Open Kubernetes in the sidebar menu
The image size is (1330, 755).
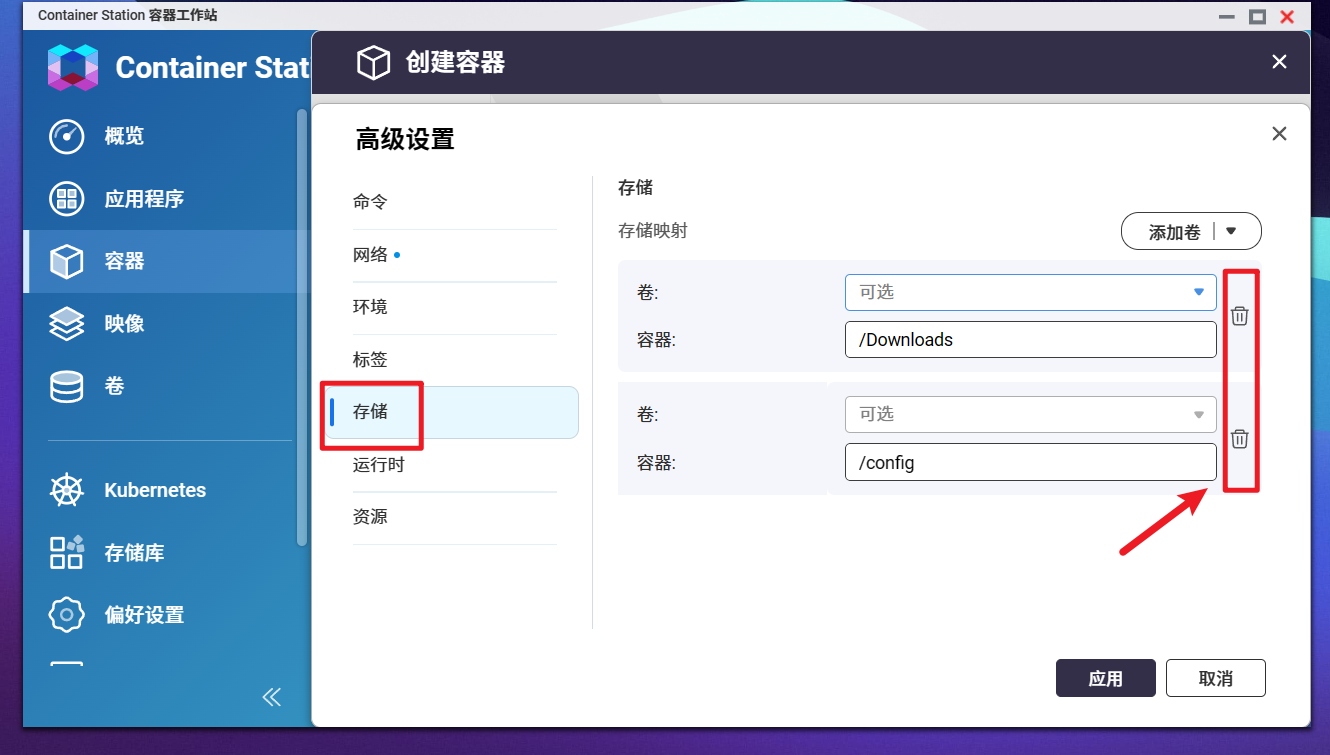[160, 490]
